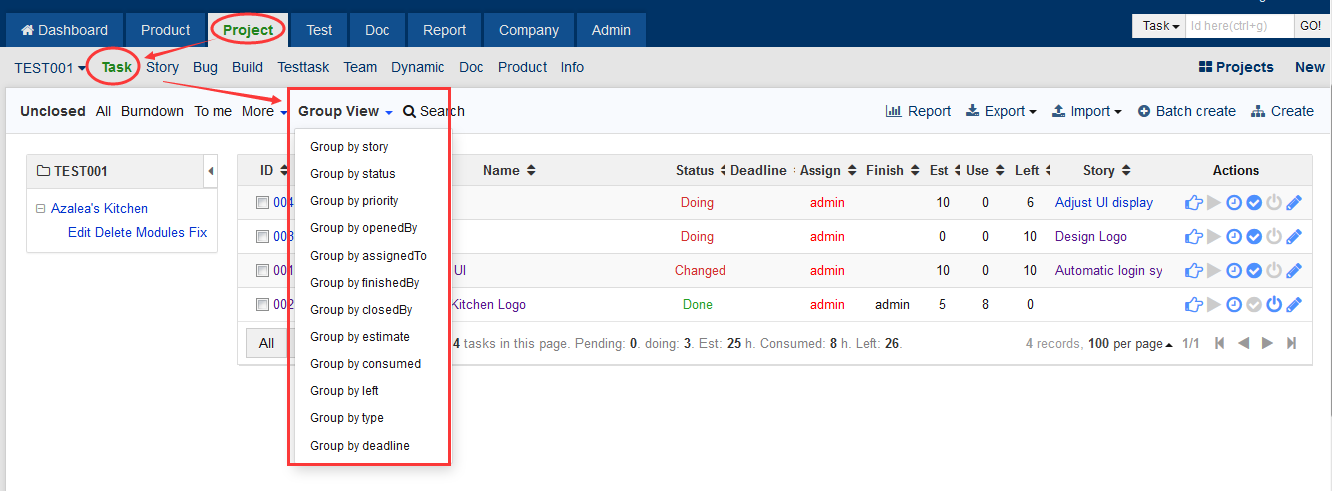Tick the checkbox for task 004

pos(262,203)
